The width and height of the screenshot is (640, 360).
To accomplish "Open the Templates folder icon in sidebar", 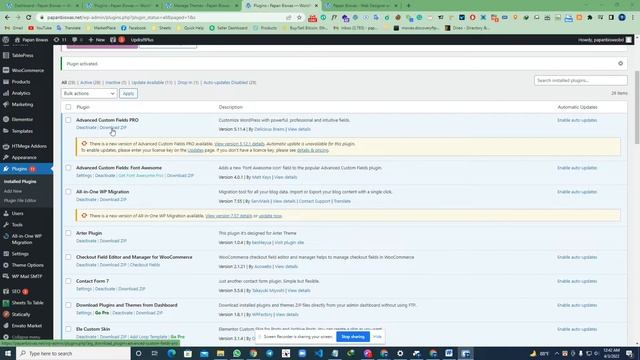I will [x=6, y=131].
